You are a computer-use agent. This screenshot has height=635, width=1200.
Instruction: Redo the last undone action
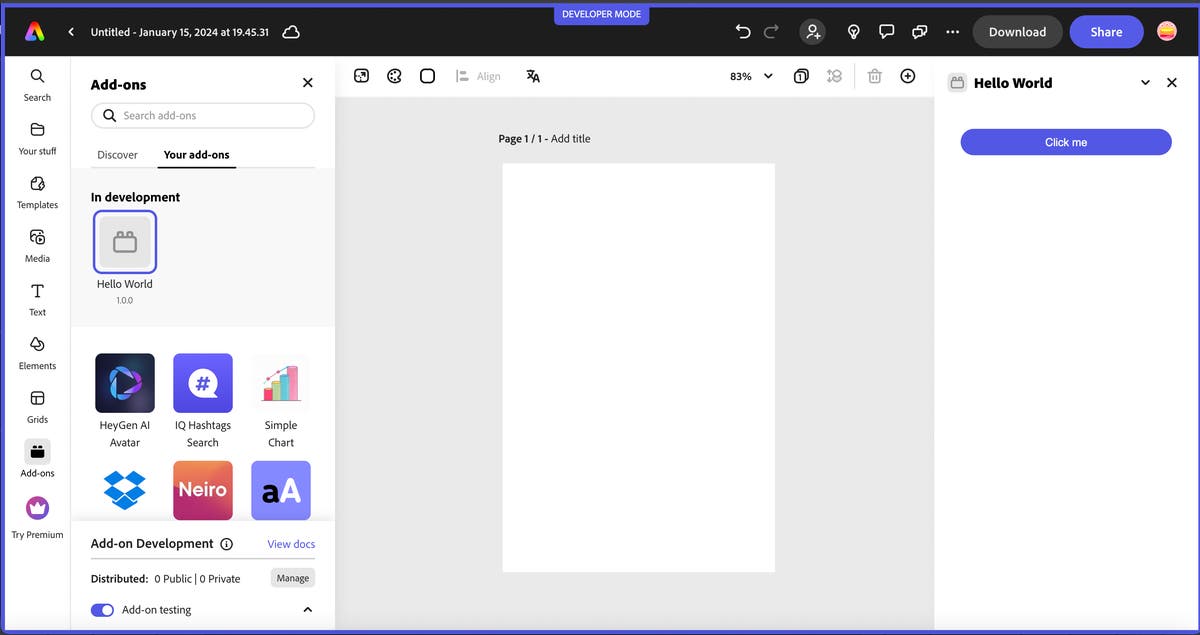pyautogui.click(x=771, y=32)
